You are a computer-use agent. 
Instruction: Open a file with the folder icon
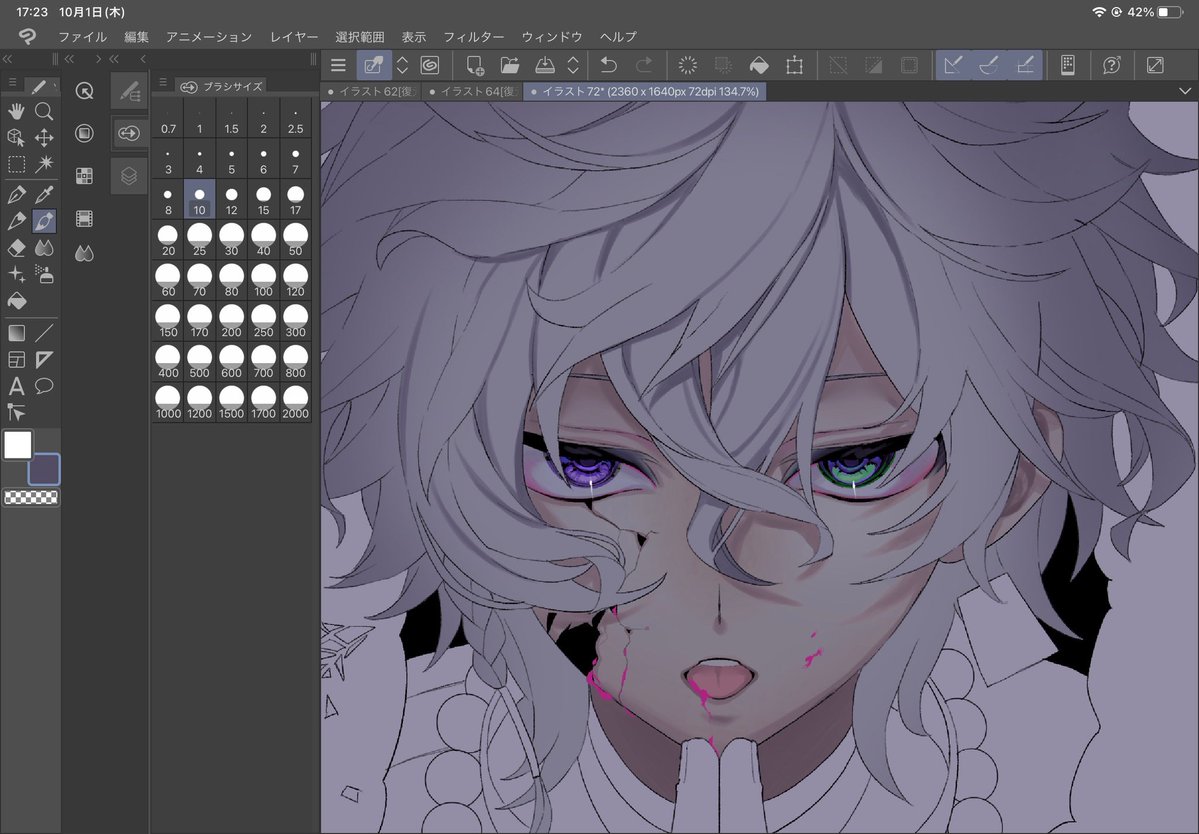coord(509,65)
